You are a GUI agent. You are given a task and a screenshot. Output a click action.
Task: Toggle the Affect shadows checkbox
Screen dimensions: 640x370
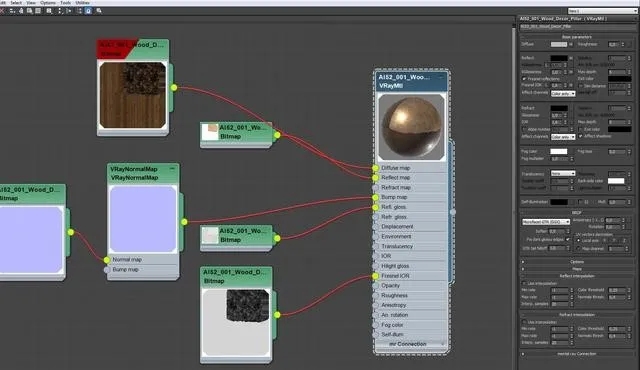(581, 136)
